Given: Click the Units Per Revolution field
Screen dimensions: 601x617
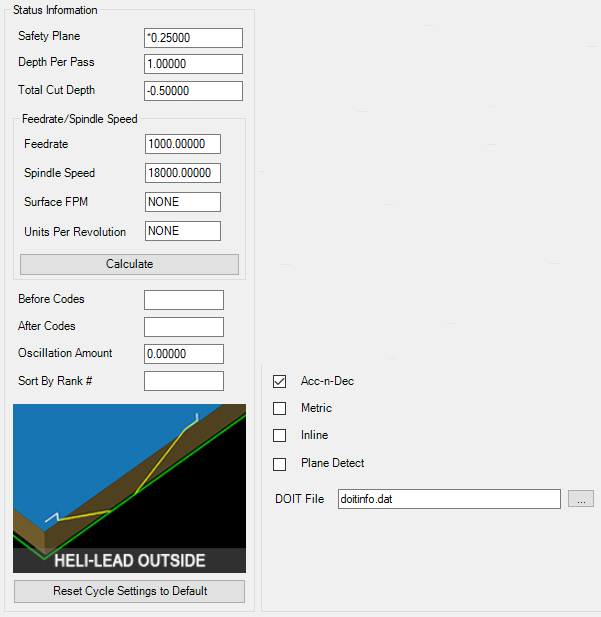Looking at the screenshot, I should pos(183,231).
